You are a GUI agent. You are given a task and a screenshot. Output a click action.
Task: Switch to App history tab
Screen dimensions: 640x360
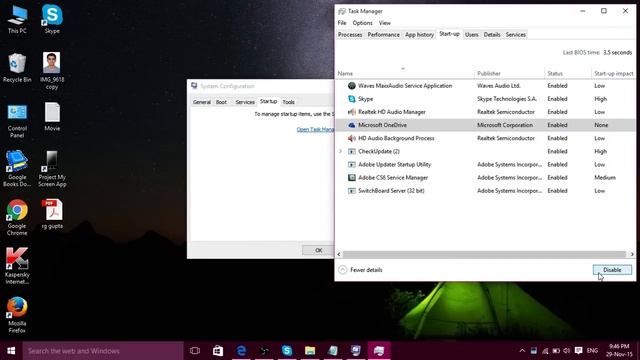point(419,35)
